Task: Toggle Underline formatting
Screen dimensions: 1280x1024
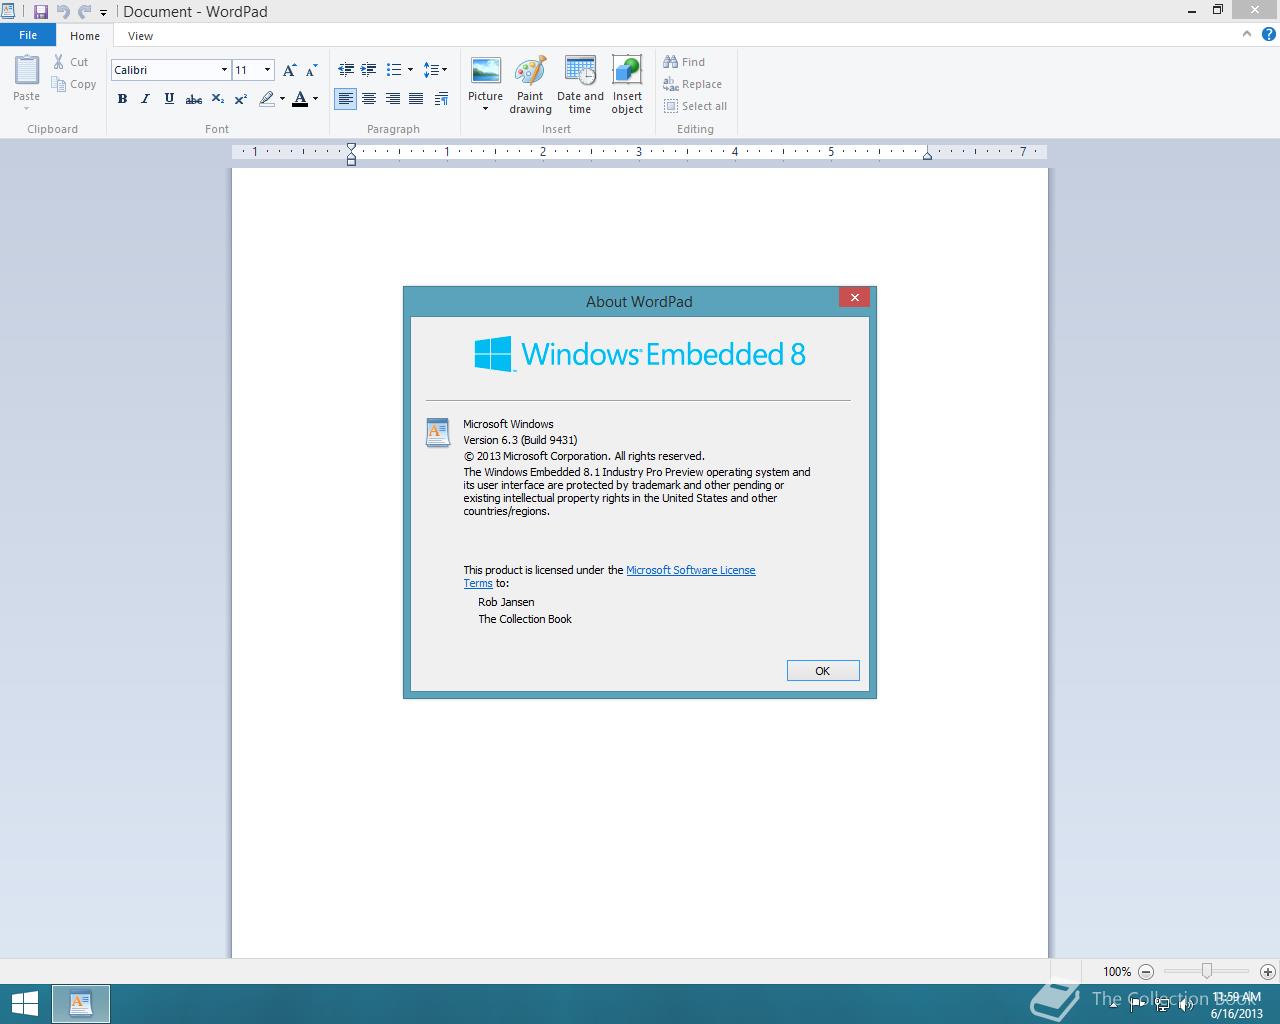Action: click(x=169, y=99)
